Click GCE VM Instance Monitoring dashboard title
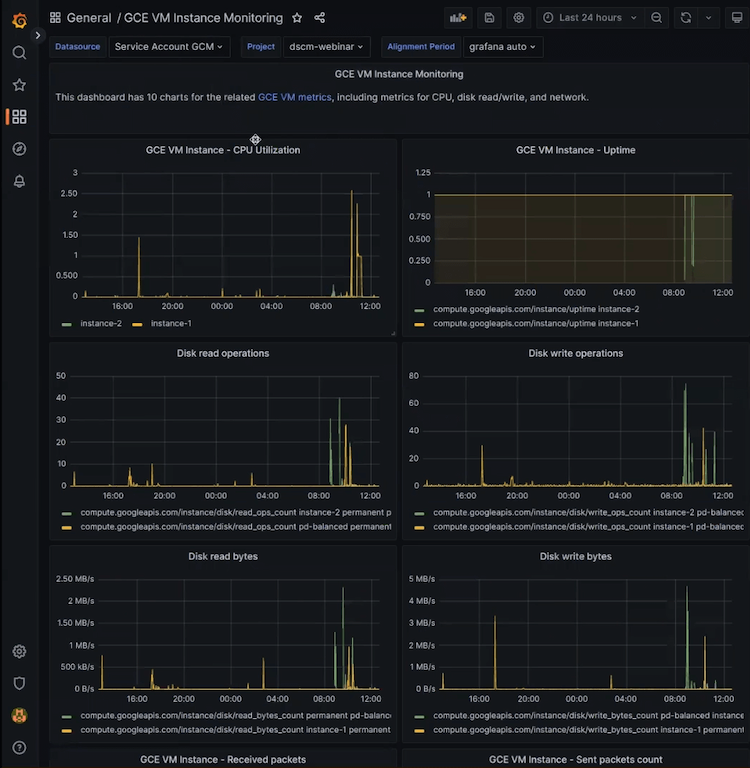 click(x=203, y=18)
